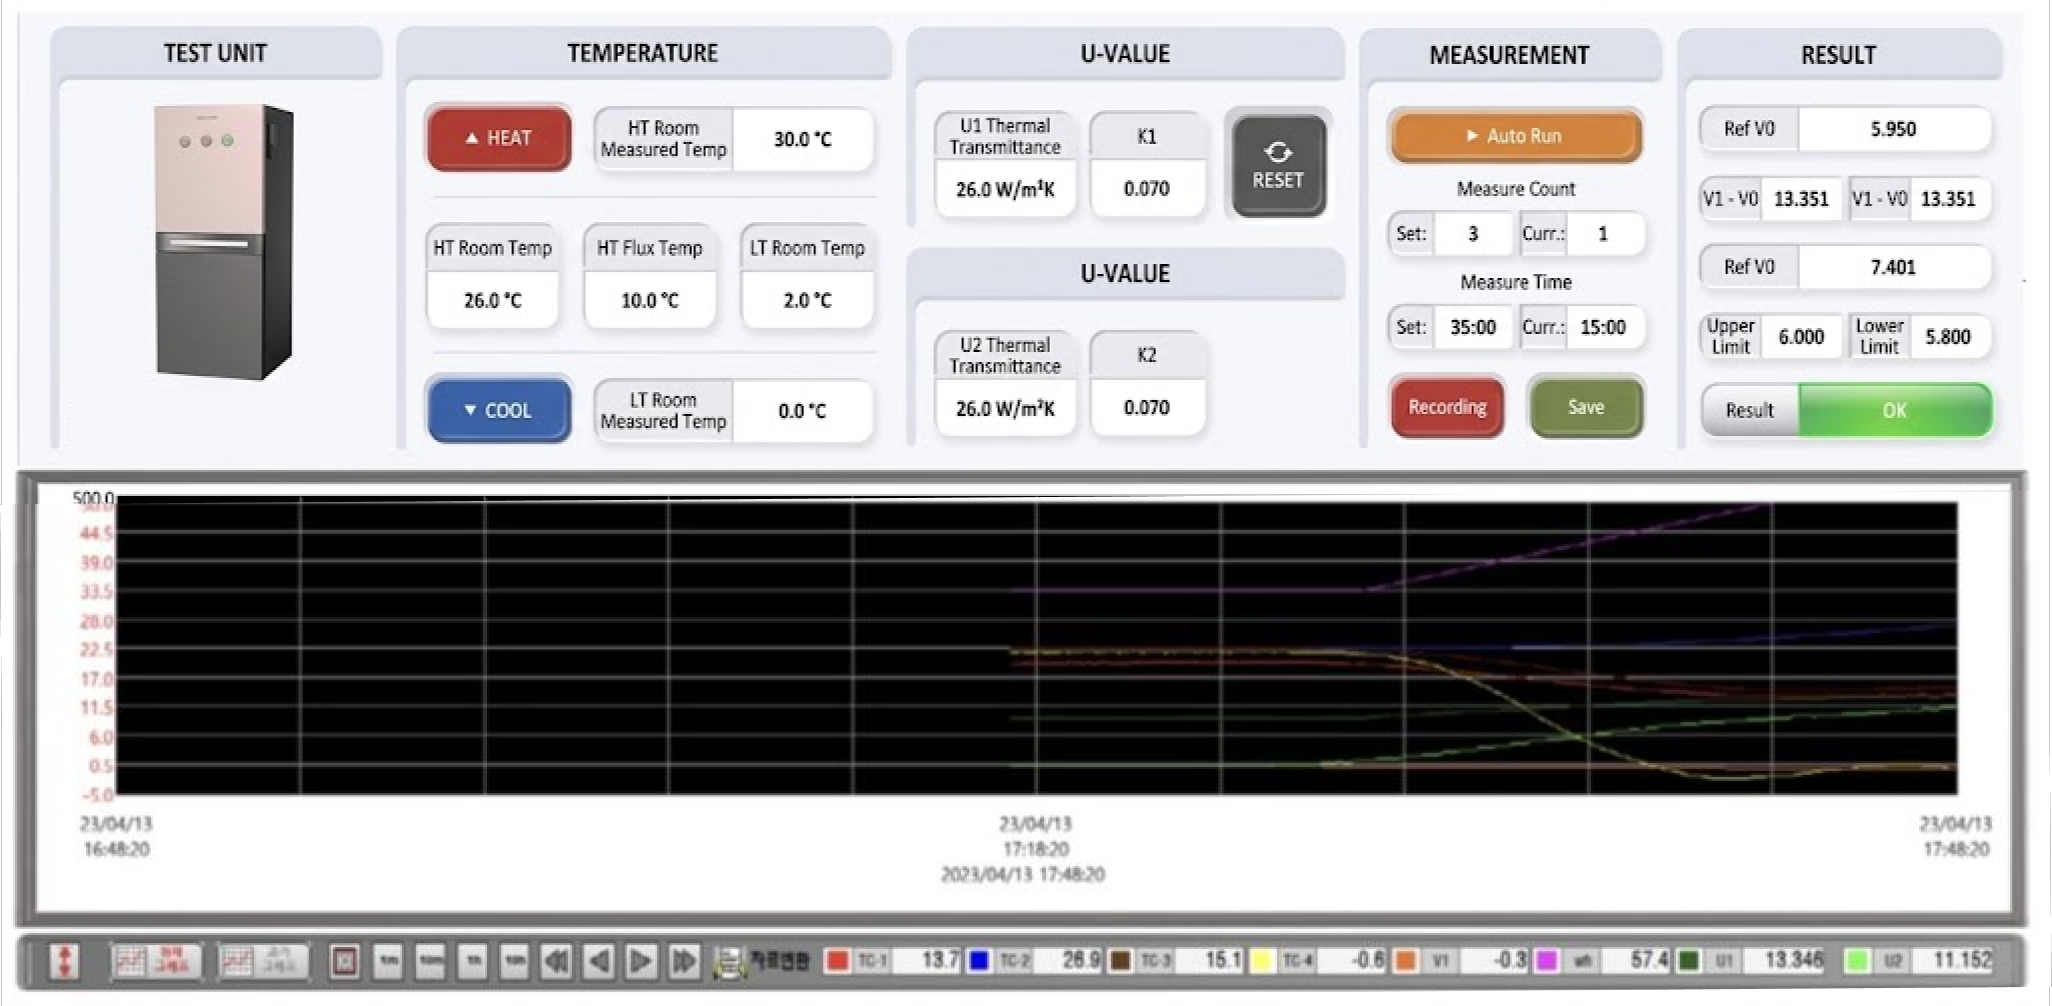Click the fast rewind double-arrow button

click(556, 961)
